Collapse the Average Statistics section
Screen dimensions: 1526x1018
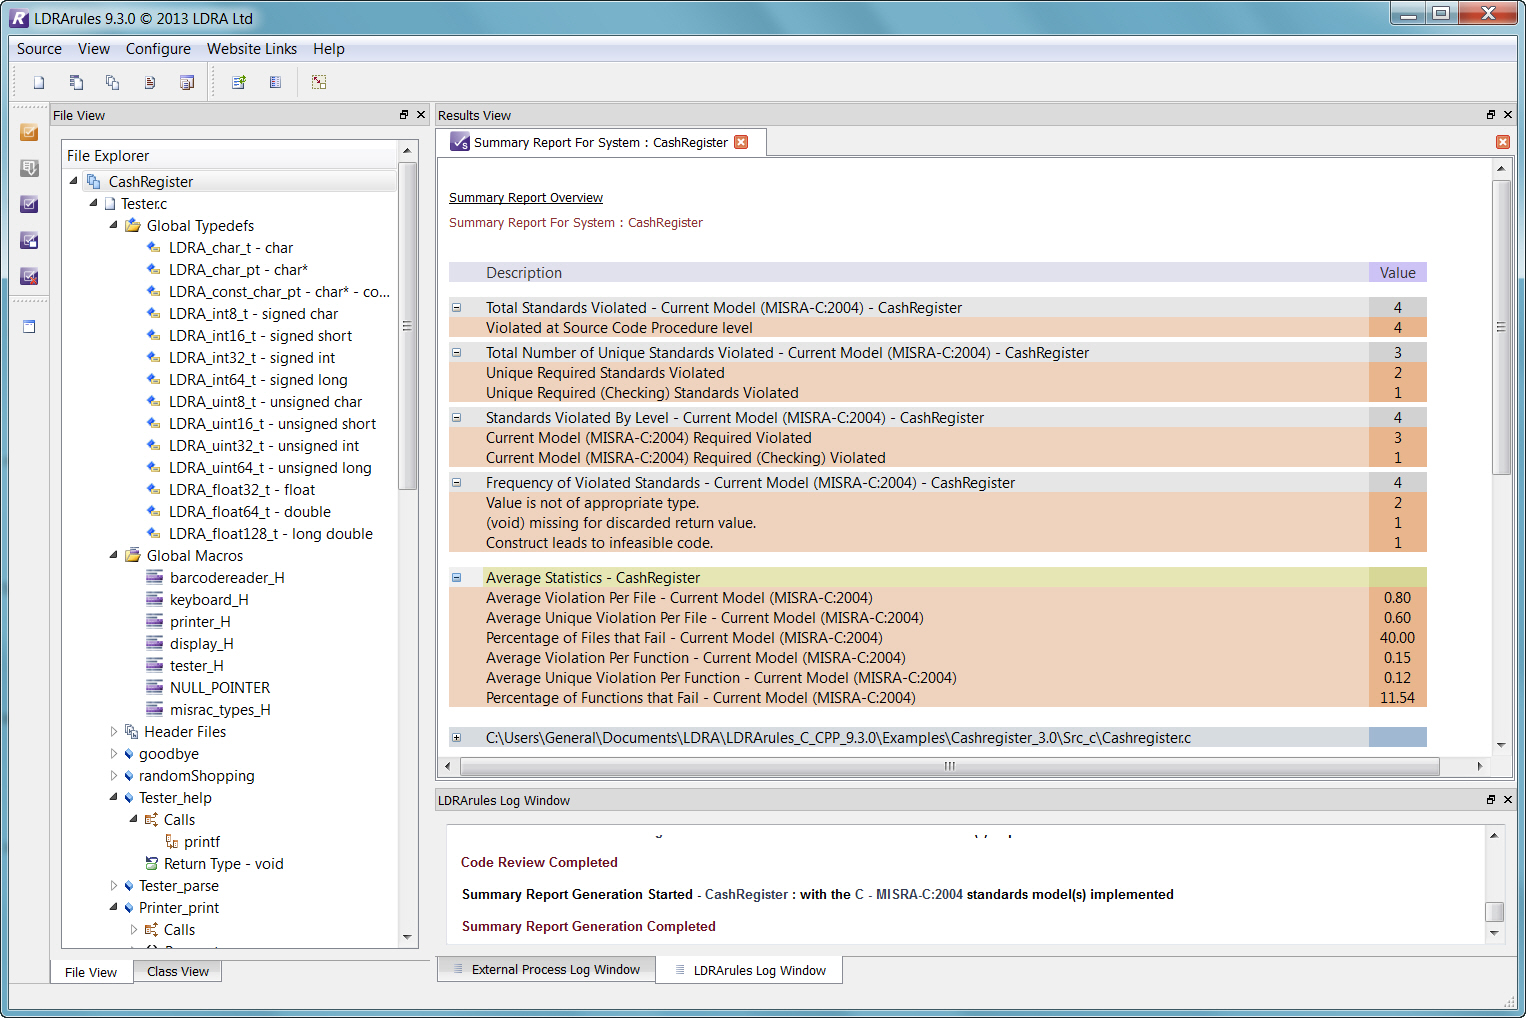coord(456,578)
